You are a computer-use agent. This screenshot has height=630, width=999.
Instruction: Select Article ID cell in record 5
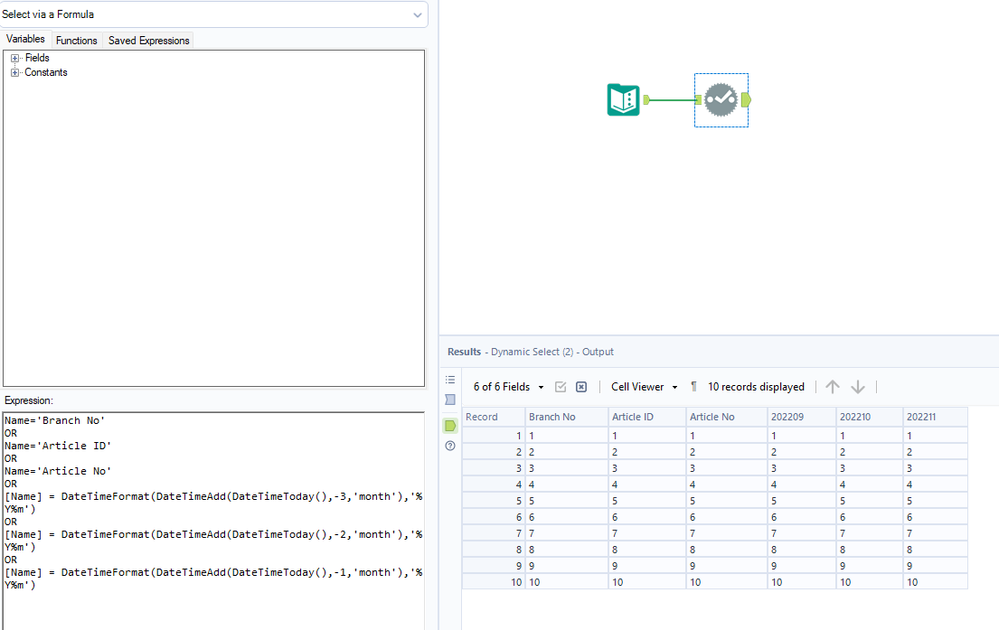(647, 501)
